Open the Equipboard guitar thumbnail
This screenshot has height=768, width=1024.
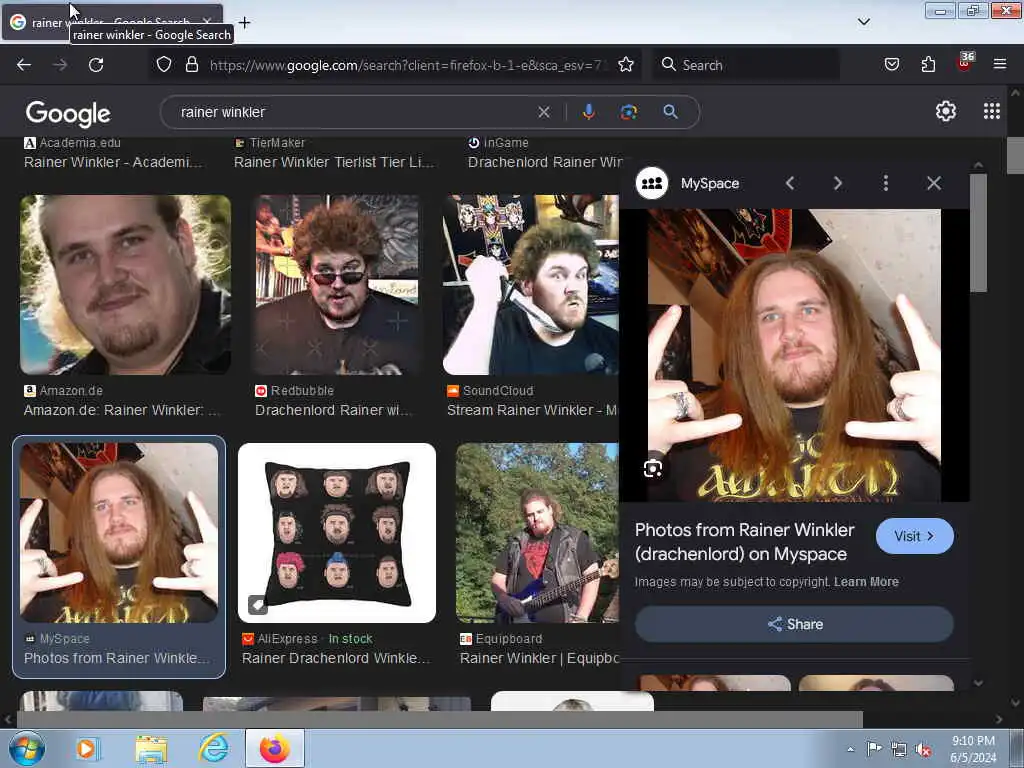pos(537,533)
